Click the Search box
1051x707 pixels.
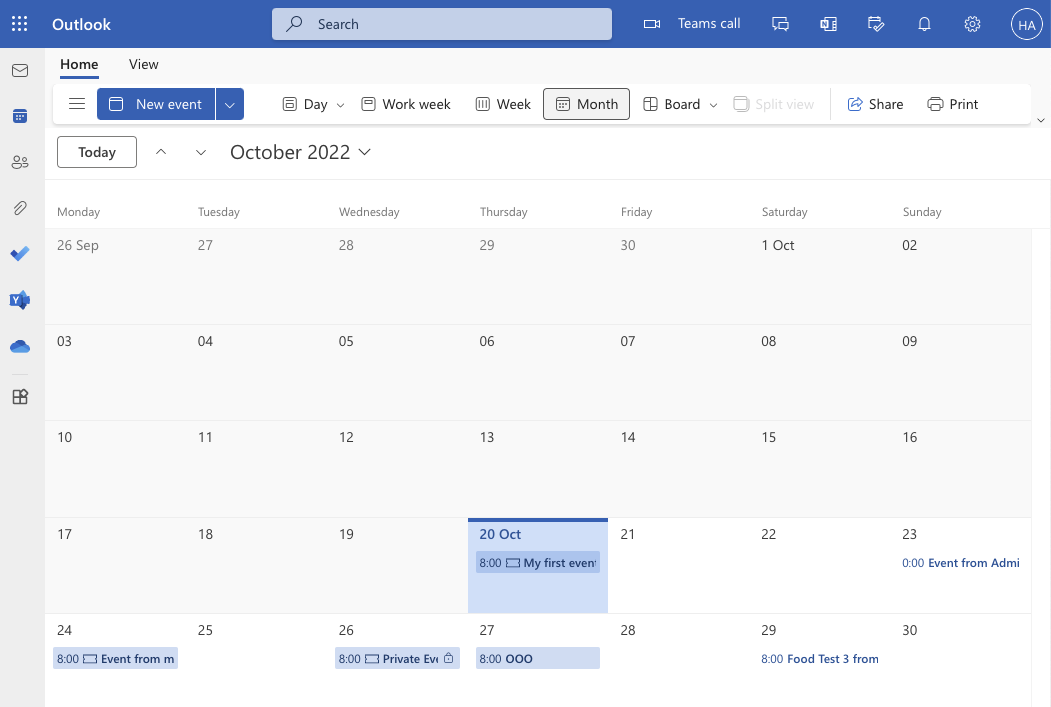pos(442,24)
